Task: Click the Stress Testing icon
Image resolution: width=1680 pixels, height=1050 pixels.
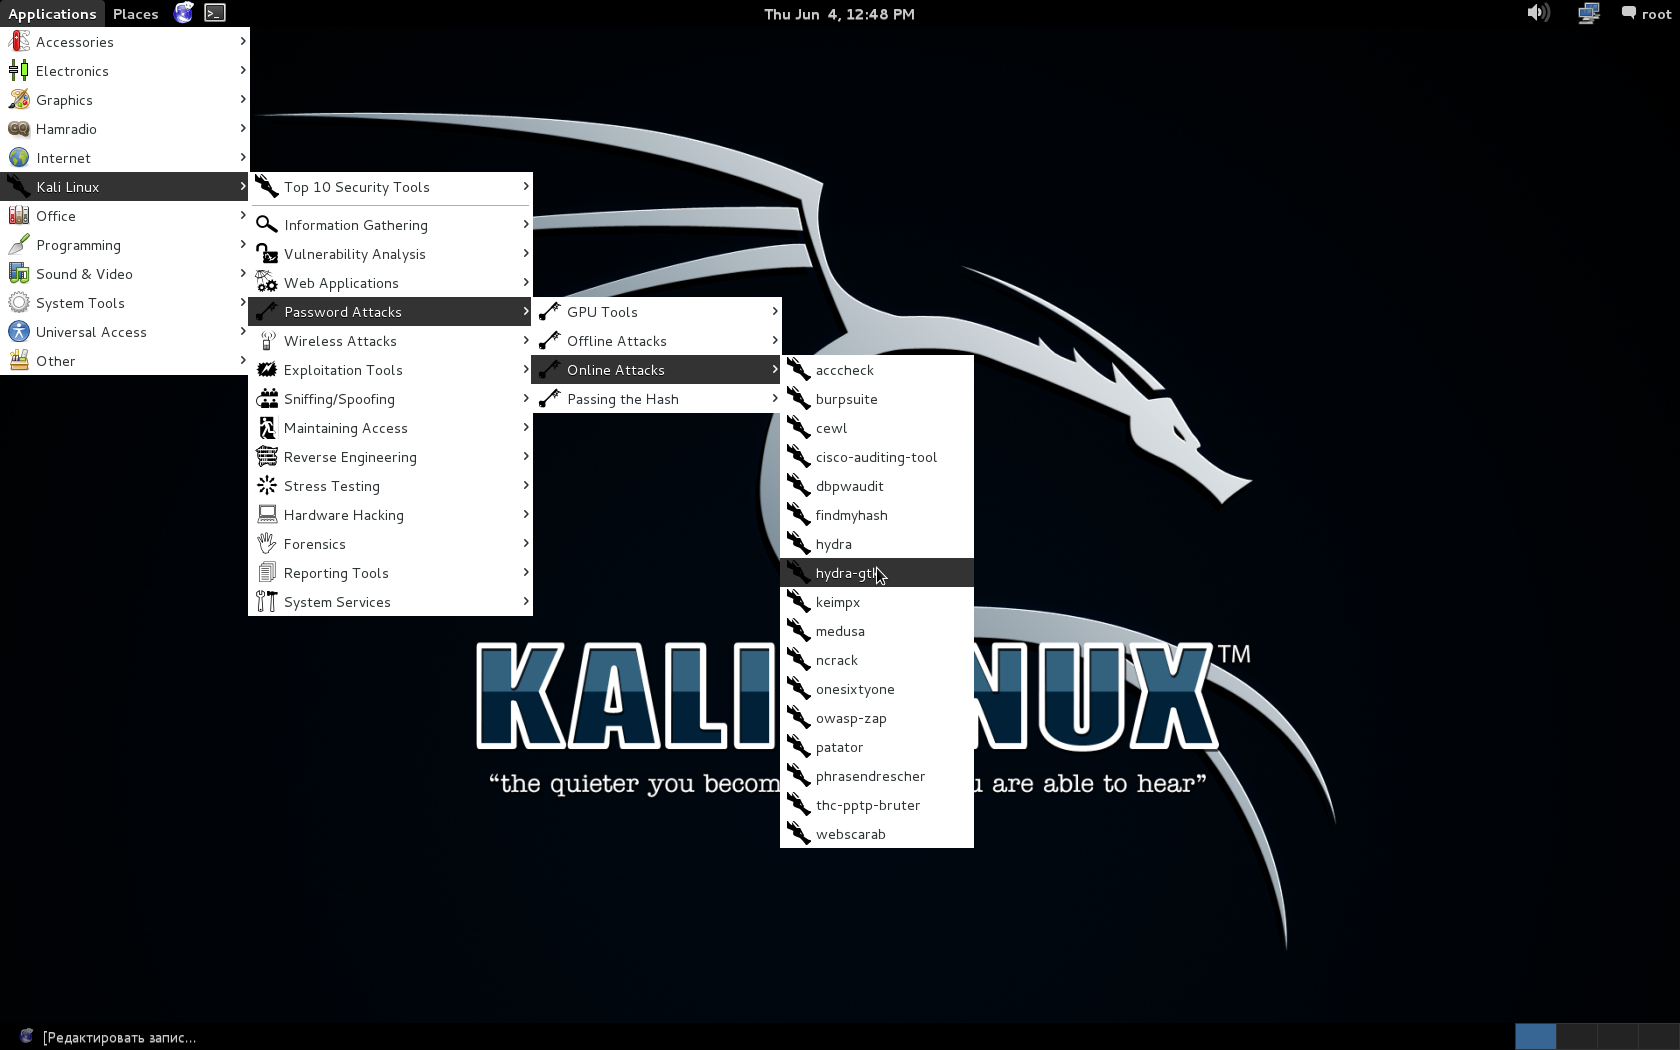Action: (x=267, y=486)
